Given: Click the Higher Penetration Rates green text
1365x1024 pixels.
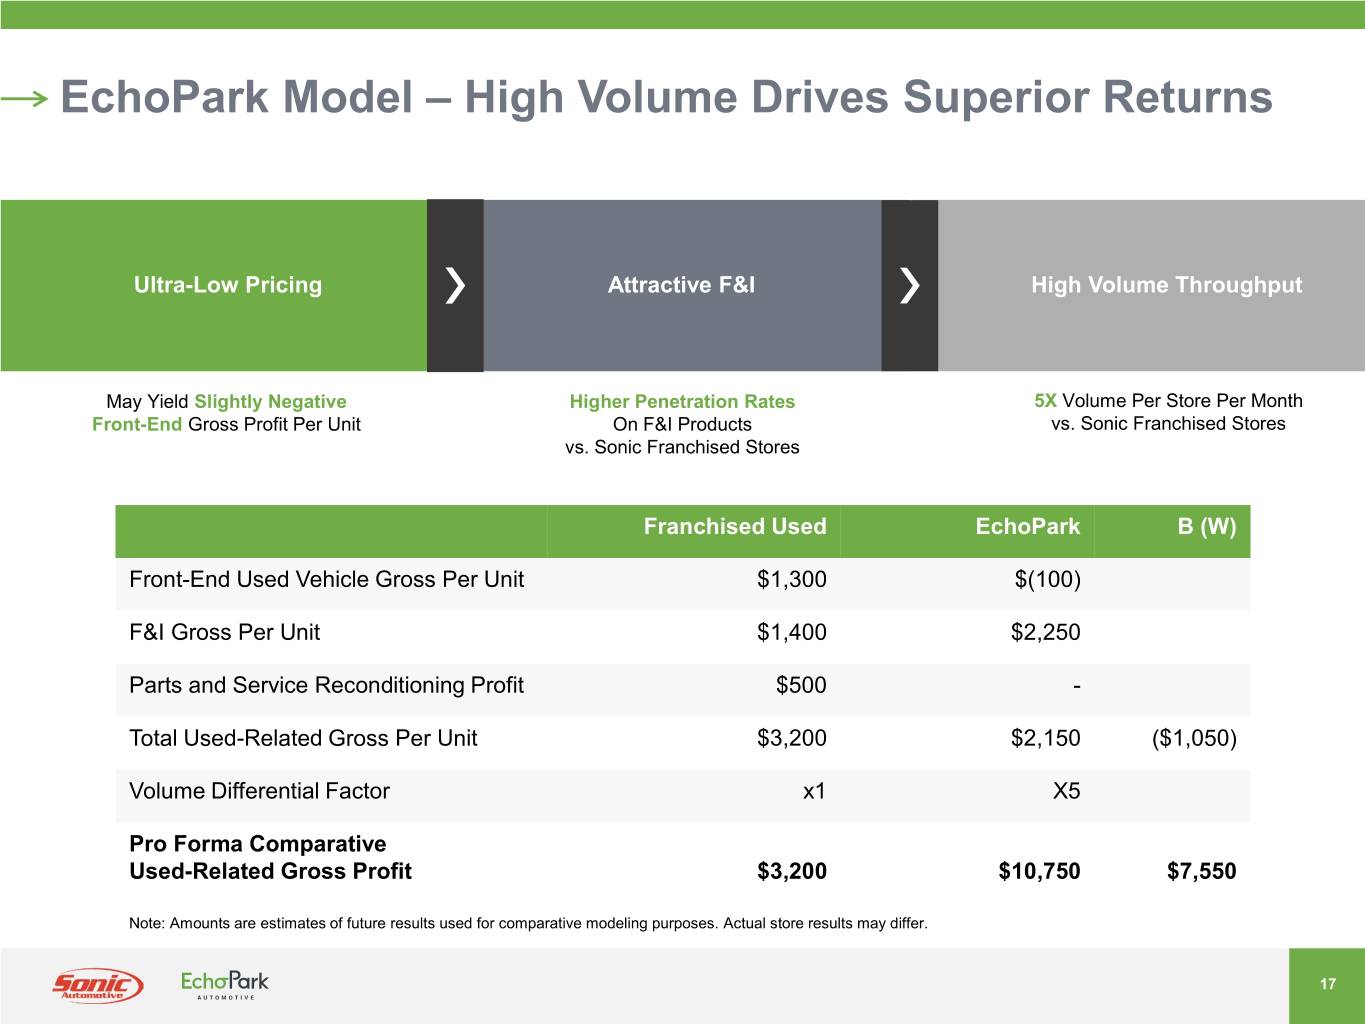Looking at the screenshot, I should [682, 402].
